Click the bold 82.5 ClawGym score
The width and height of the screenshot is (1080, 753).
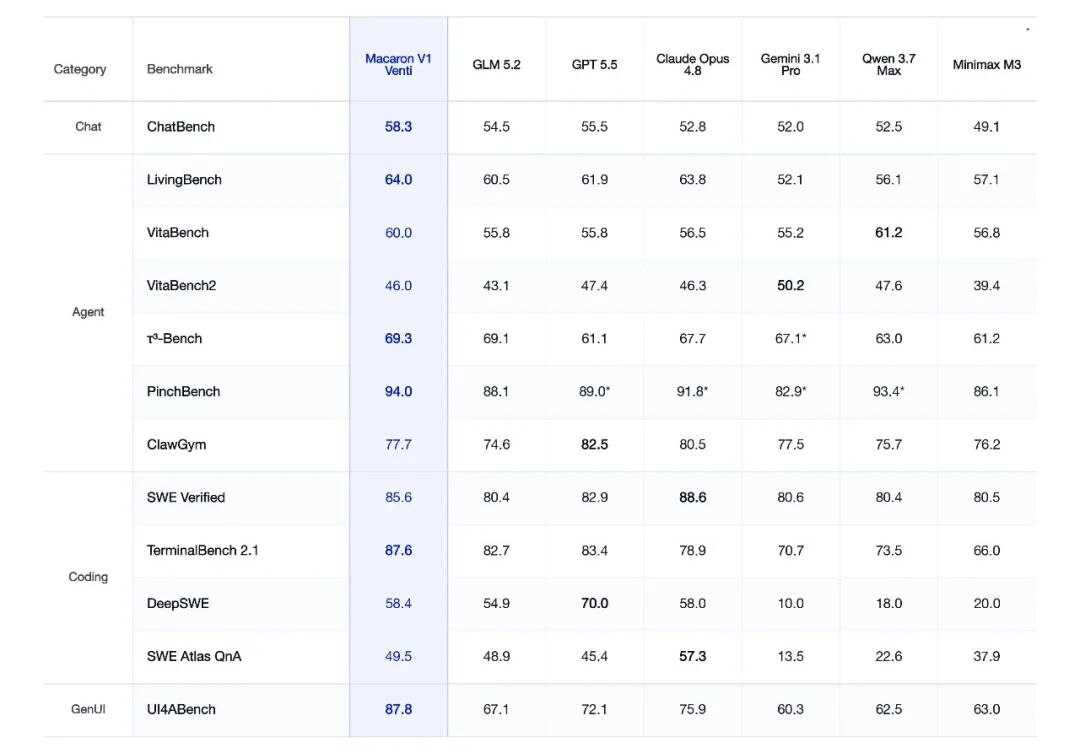594,444
